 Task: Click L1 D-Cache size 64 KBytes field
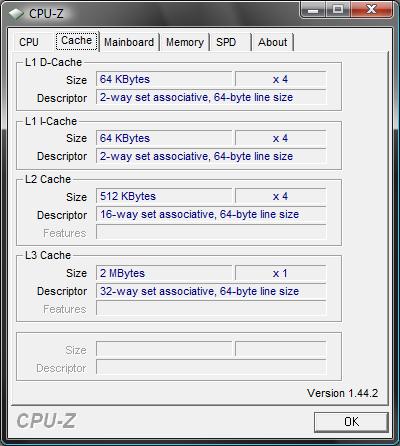164,79
